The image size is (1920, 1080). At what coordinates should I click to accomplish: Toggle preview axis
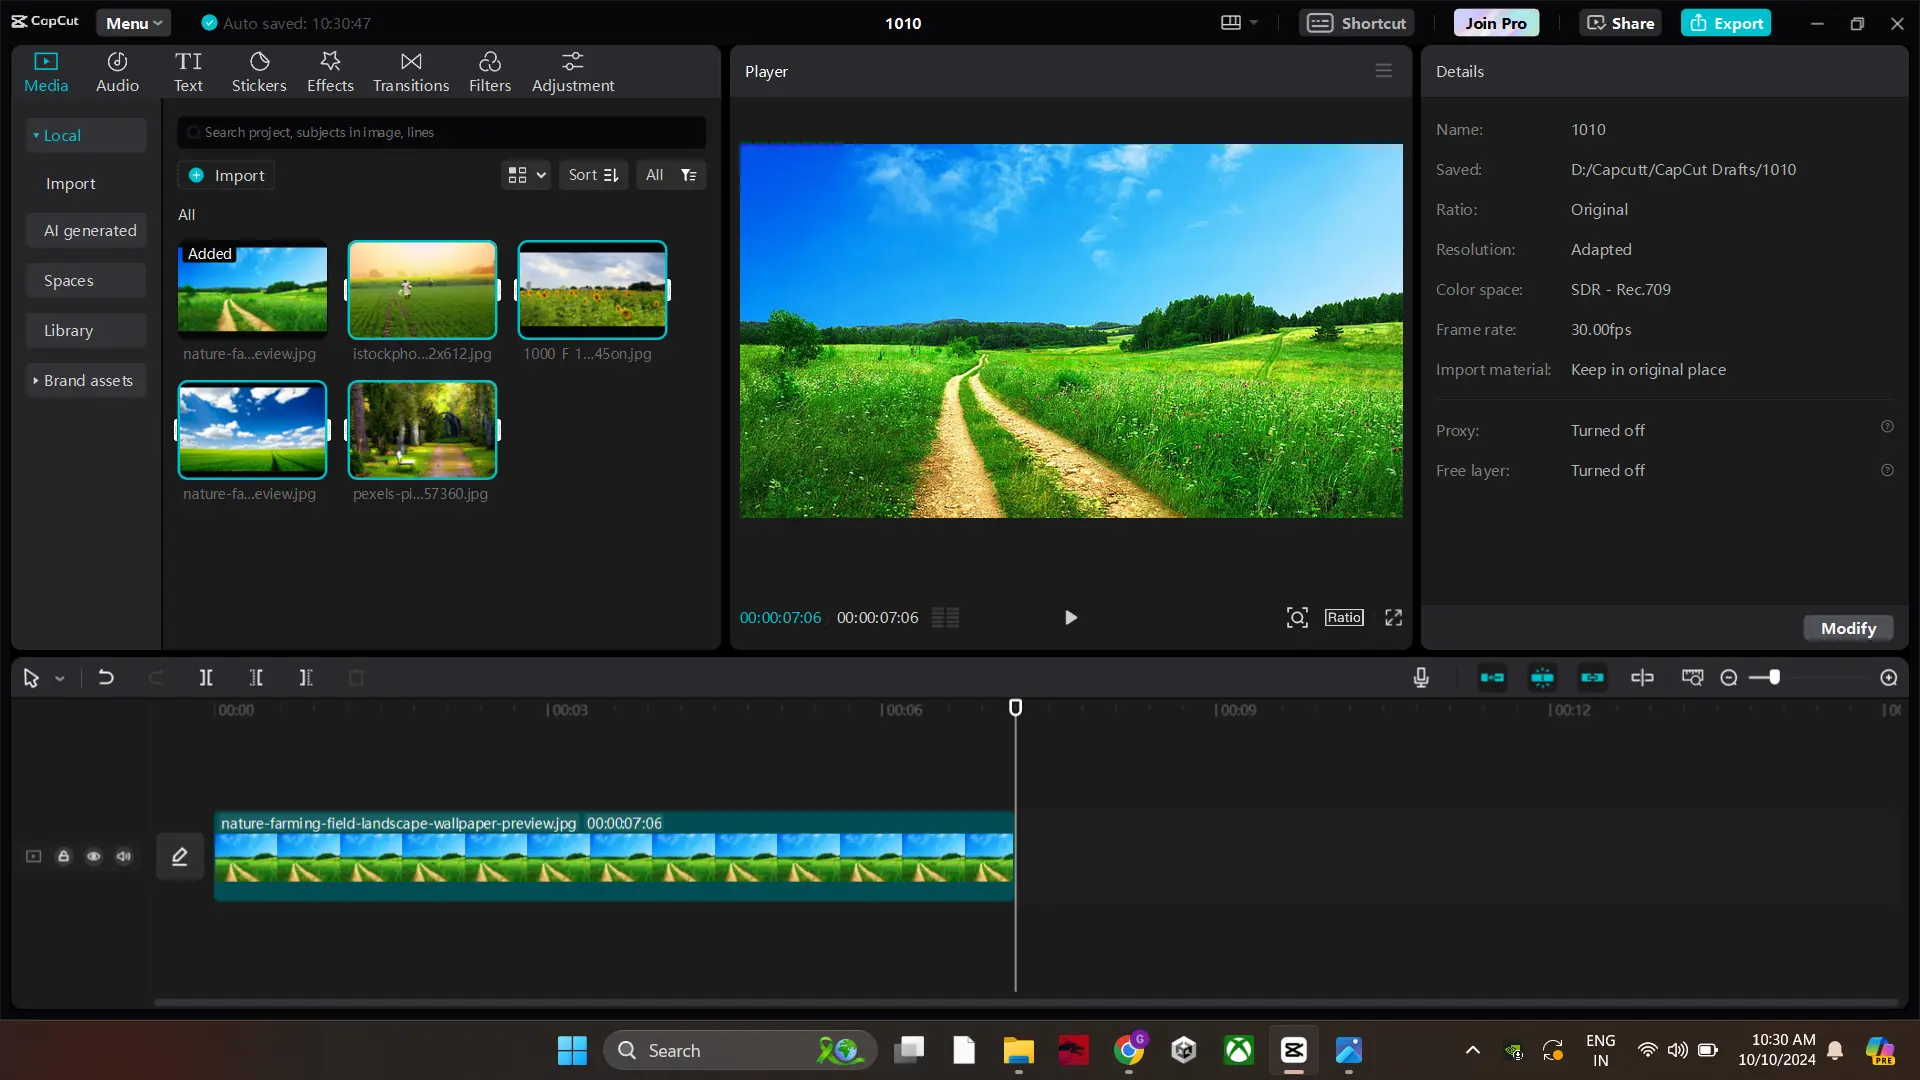point(1642,678)
